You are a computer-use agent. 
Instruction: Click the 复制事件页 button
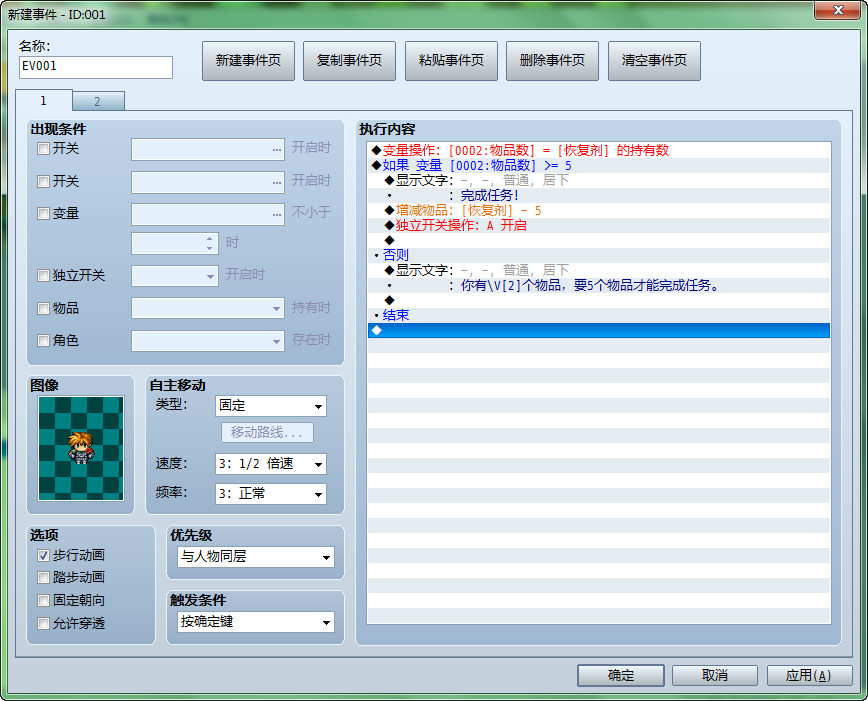(349, 61)
